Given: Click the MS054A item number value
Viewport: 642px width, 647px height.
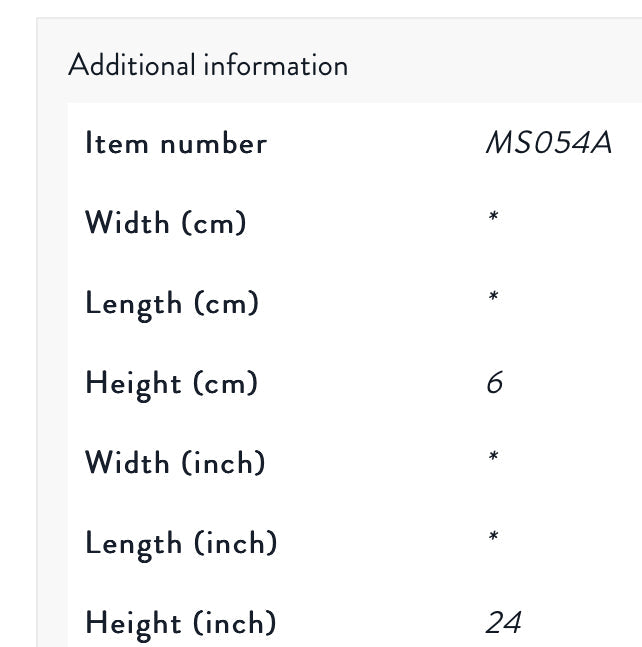Looking at the screenshot, I should tap(549, 143).
